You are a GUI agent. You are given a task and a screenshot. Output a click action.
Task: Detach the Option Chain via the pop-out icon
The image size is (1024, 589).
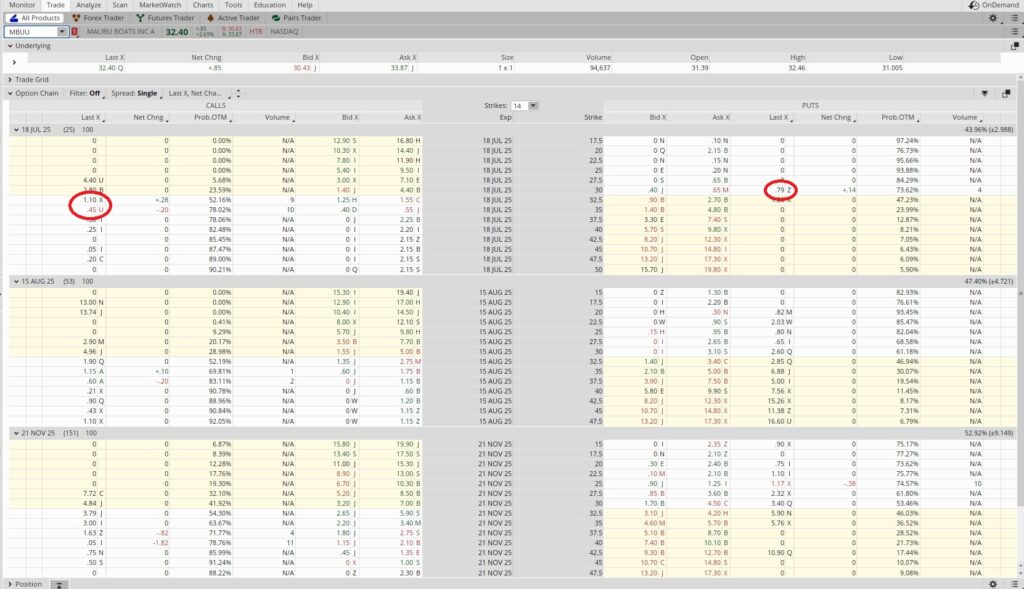coord(1005,92)
